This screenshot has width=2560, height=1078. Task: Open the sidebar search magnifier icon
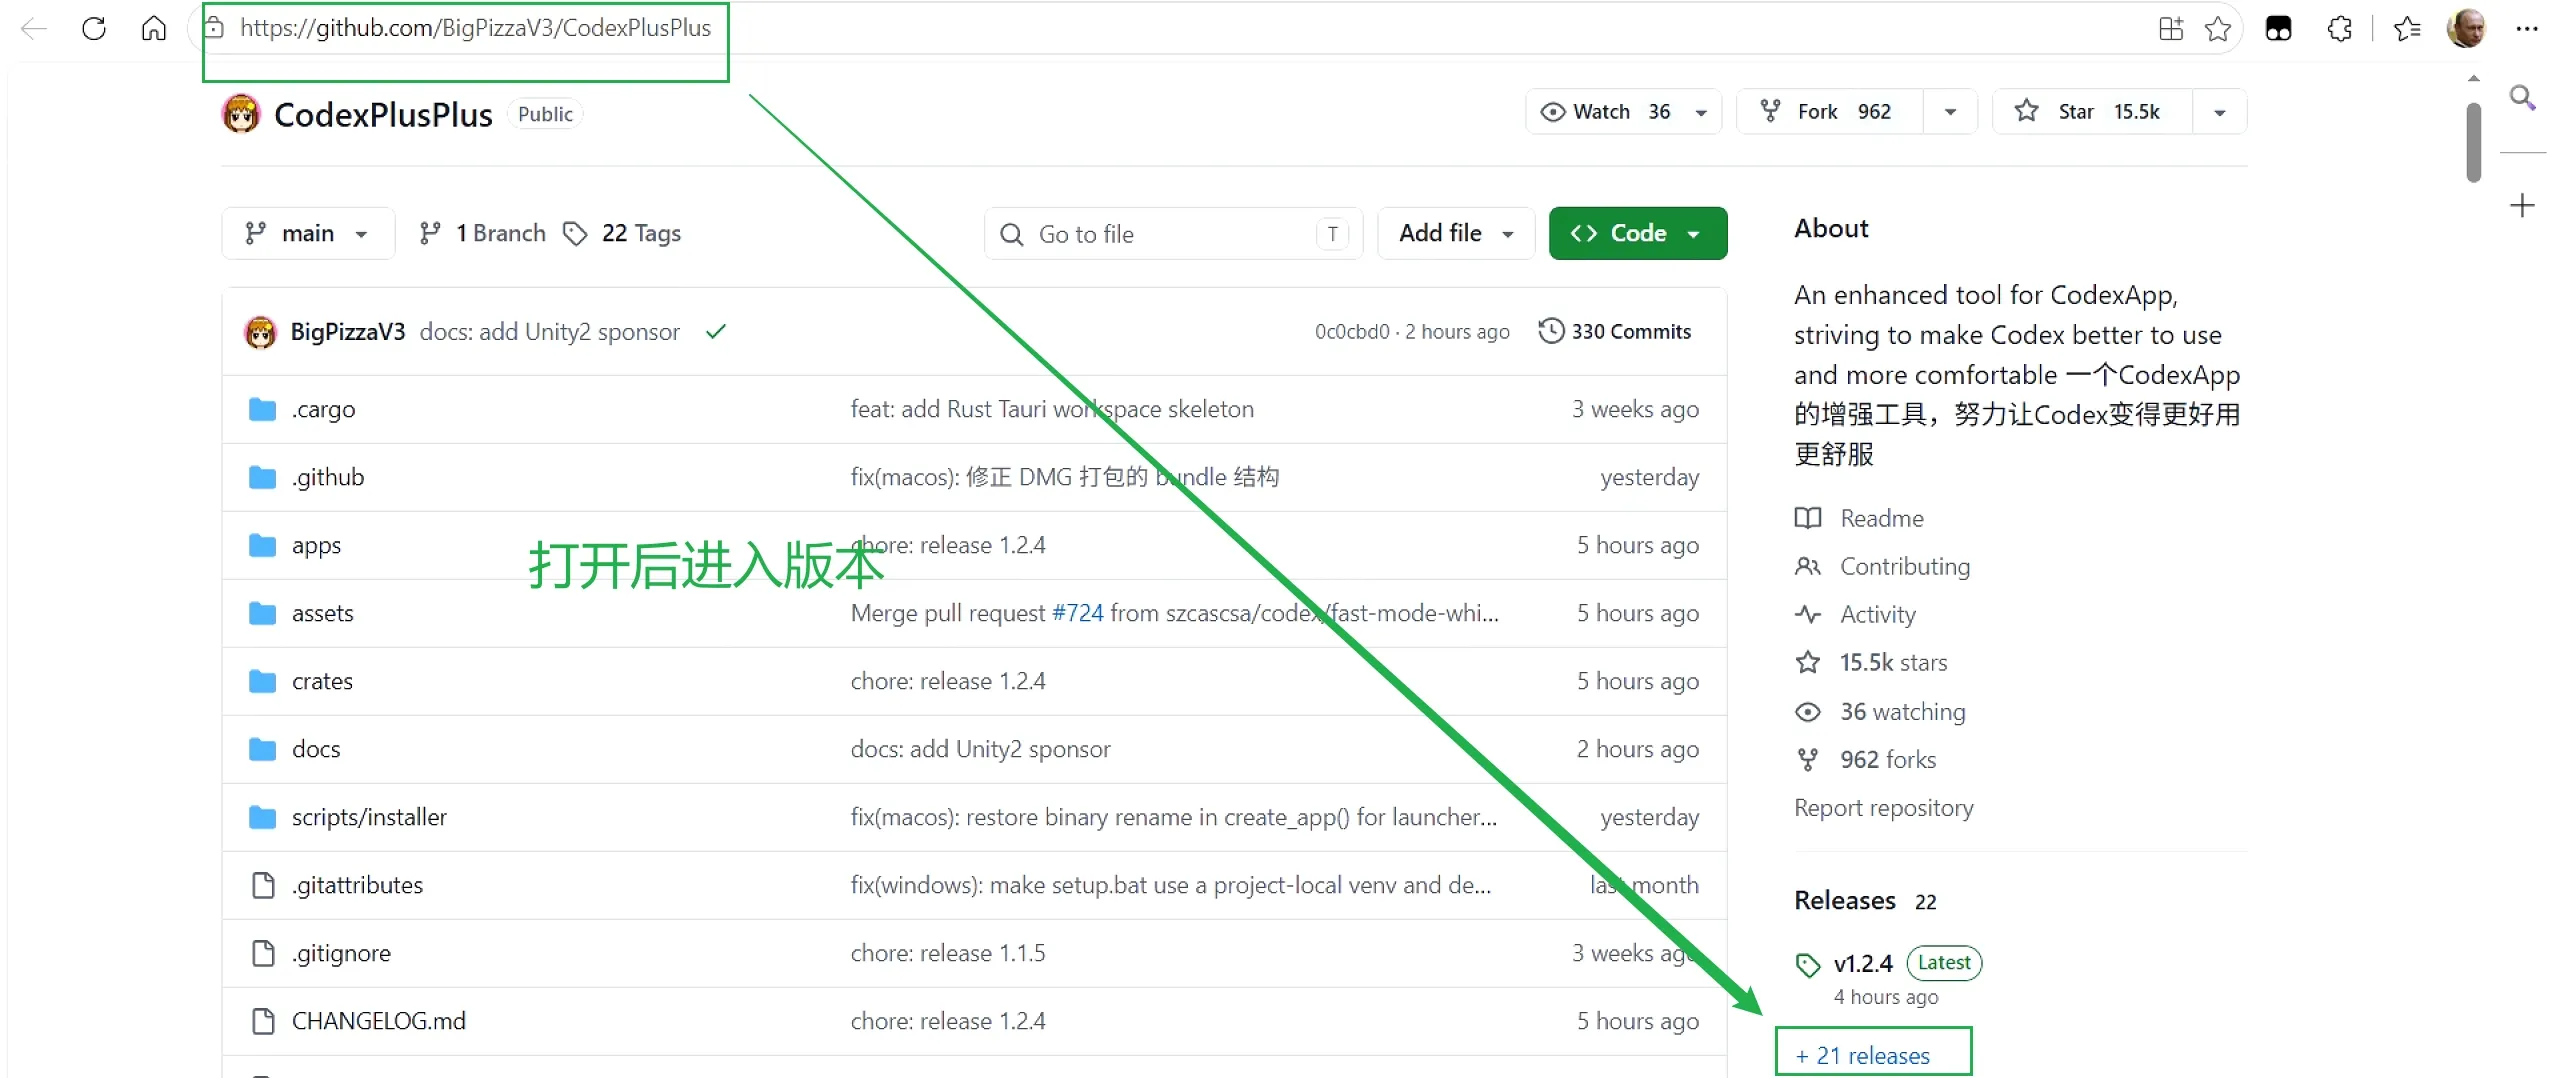point(2522,97)
